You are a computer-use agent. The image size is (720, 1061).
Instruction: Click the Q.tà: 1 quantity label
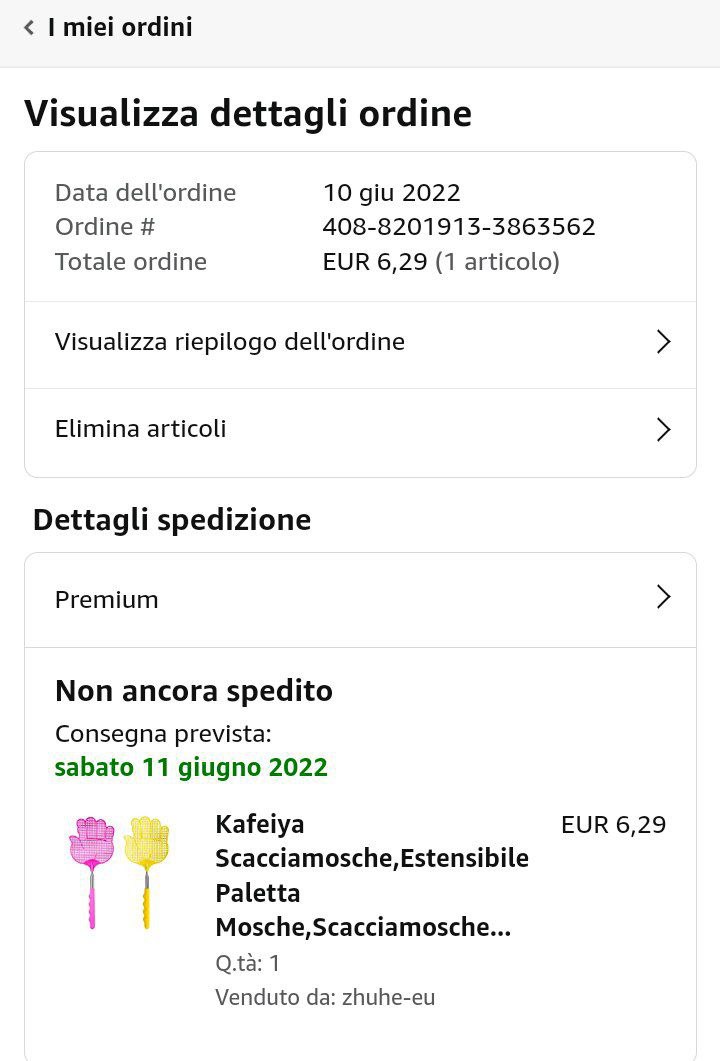click(x=248, y=963)
